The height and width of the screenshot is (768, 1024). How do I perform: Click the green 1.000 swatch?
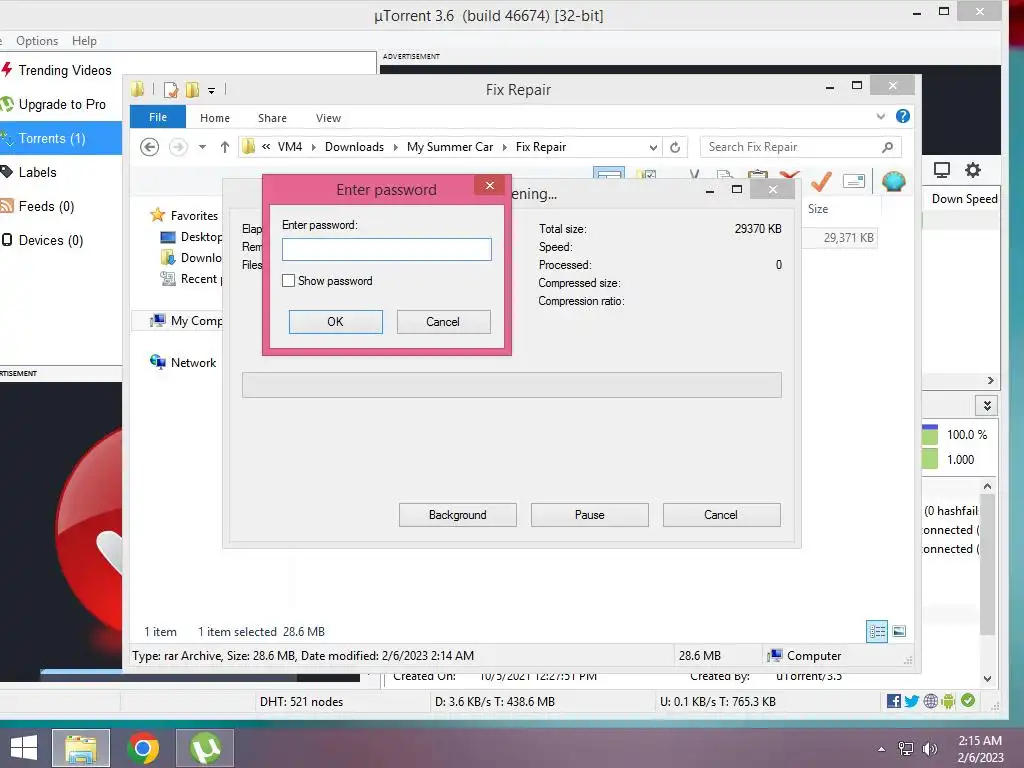point(929,458)
